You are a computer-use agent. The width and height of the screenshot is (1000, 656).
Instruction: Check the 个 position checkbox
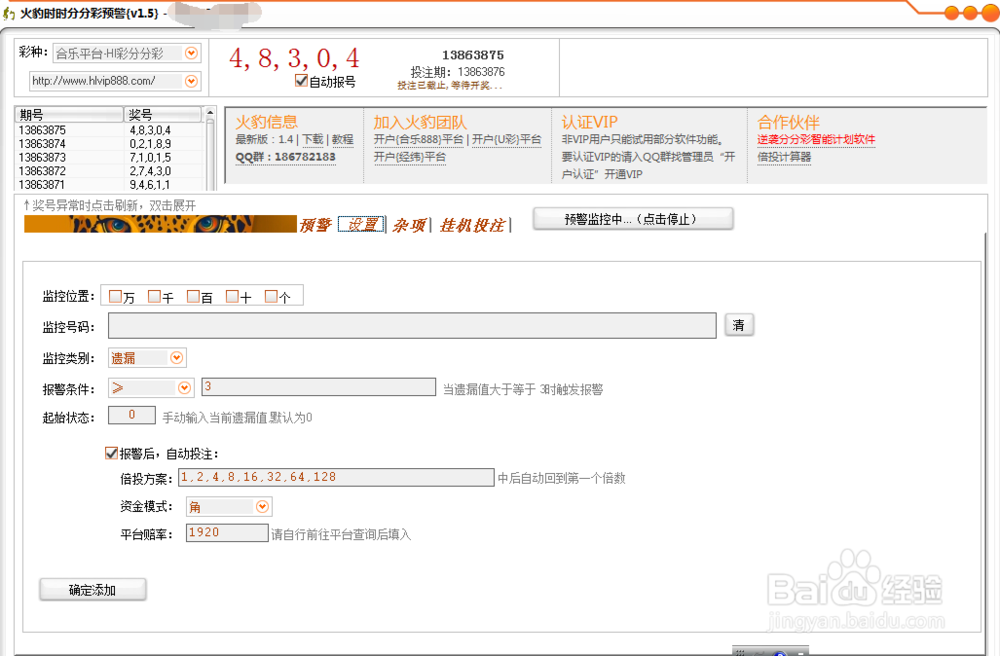pyautogui.click(x=268, y=295)
